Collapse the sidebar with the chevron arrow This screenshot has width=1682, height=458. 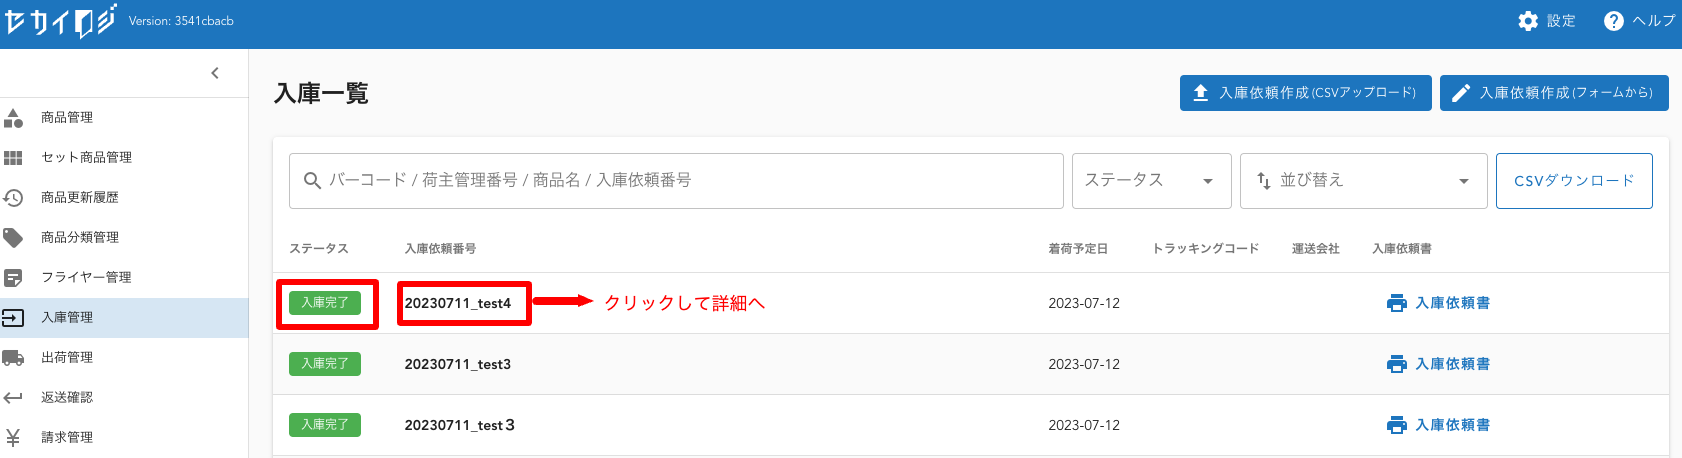click(x=215, y=73)
